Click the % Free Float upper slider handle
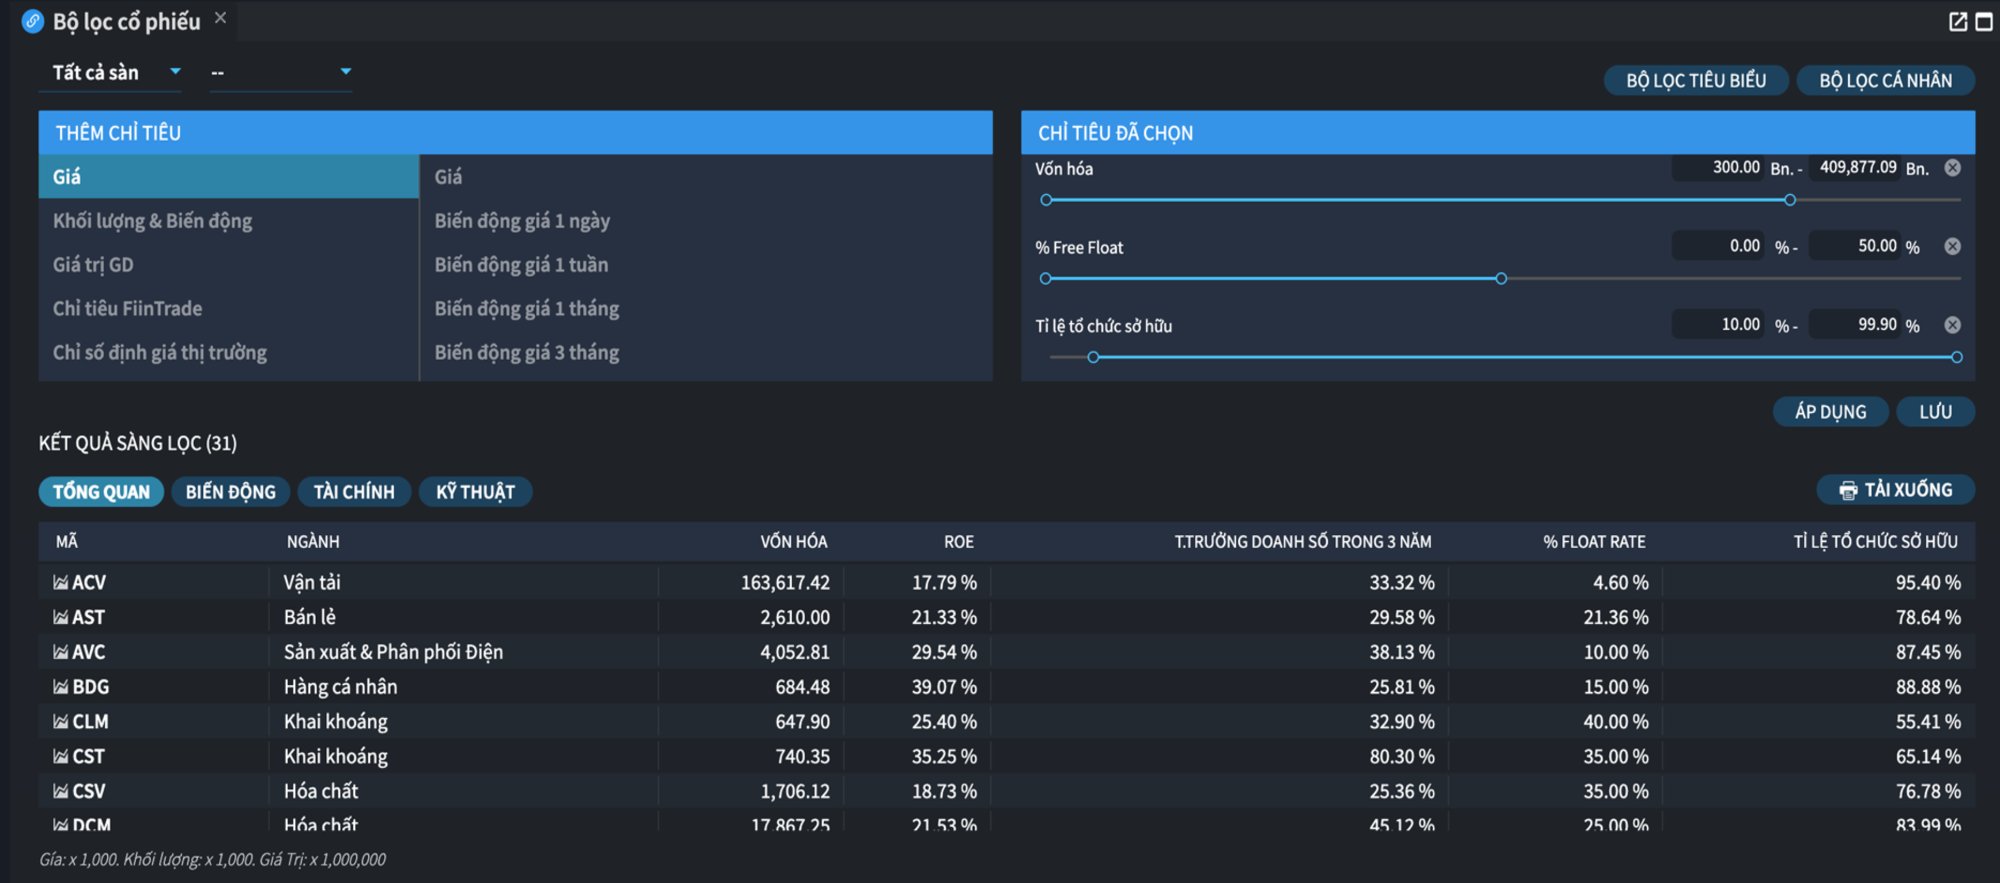 1501,279
